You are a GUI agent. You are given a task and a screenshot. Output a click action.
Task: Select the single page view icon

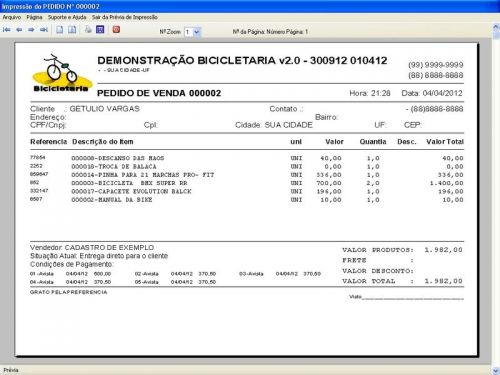60,30
